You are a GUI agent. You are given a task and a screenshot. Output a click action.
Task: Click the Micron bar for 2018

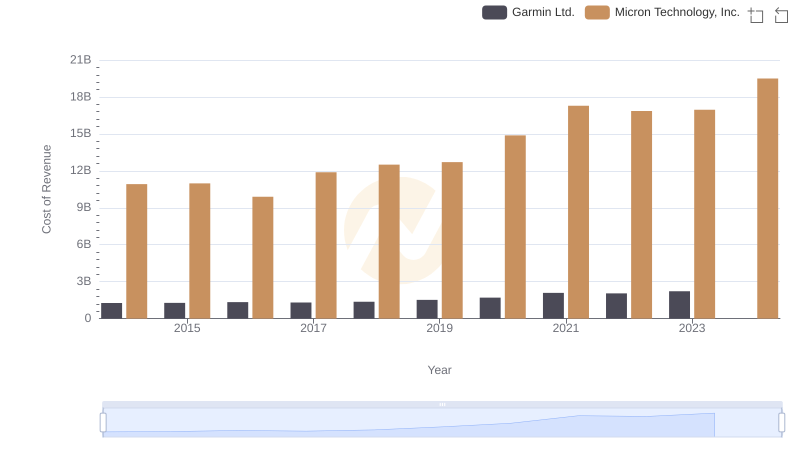(389, 242)
